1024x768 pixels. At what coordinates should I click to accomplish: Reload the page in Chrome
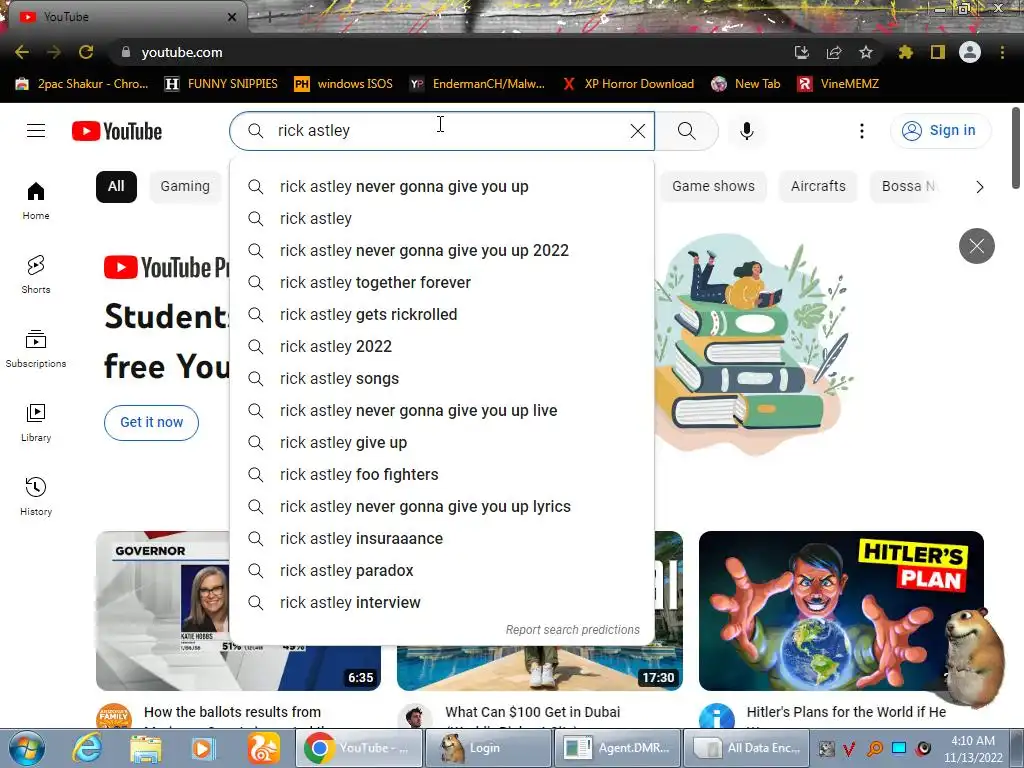[x=86, y=52]
